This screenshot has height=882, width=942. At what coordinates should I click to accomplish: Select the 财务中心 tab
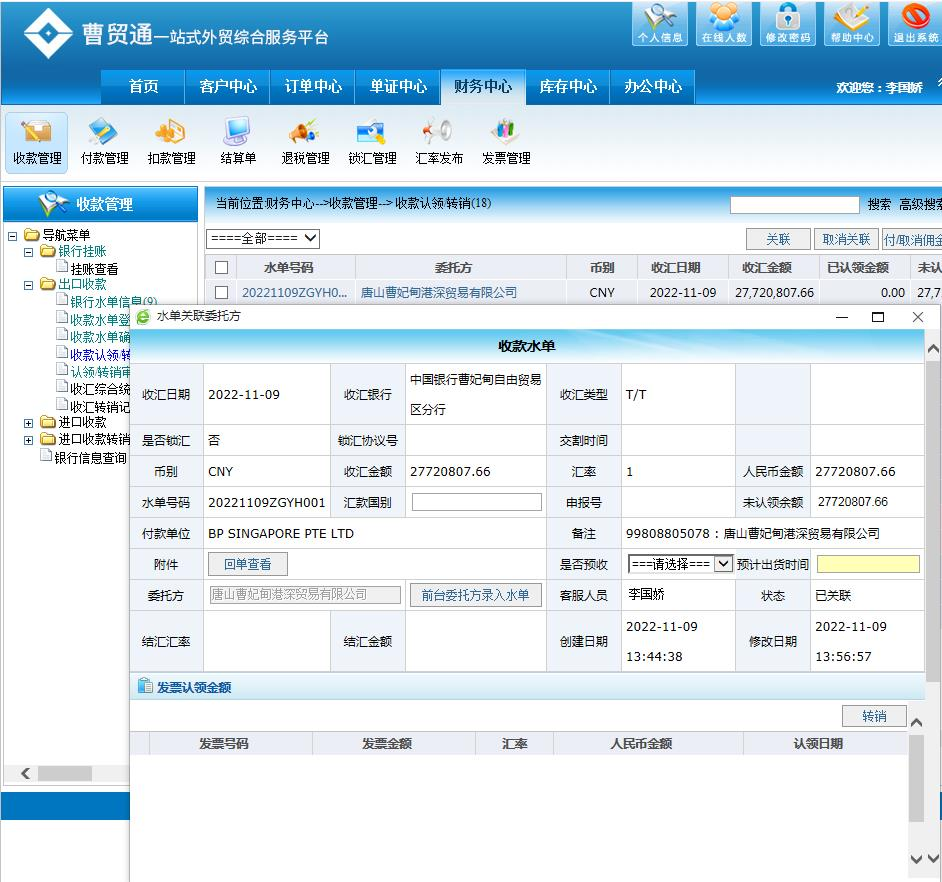(483, 87)
